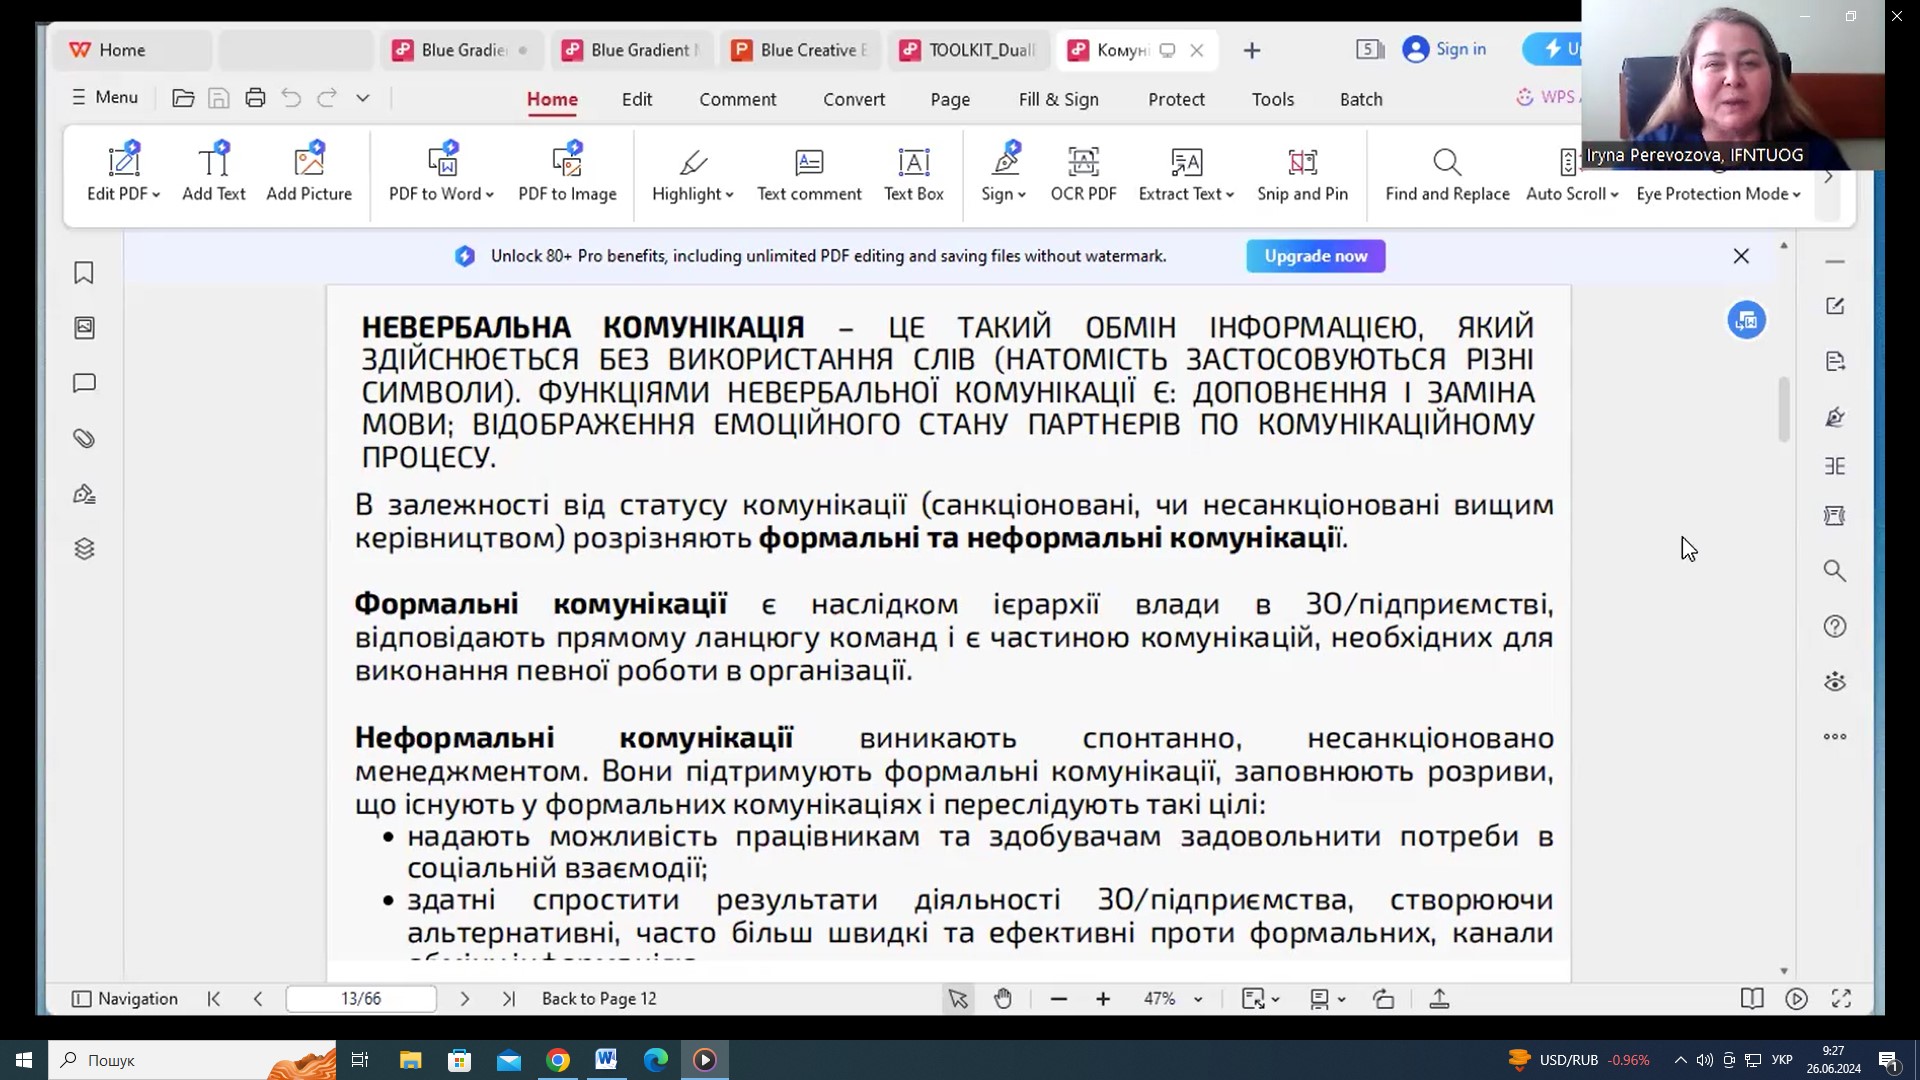Redo the last action
Image resolution: width=1920 pixels, height=1080 pixels.
point(327,98)
